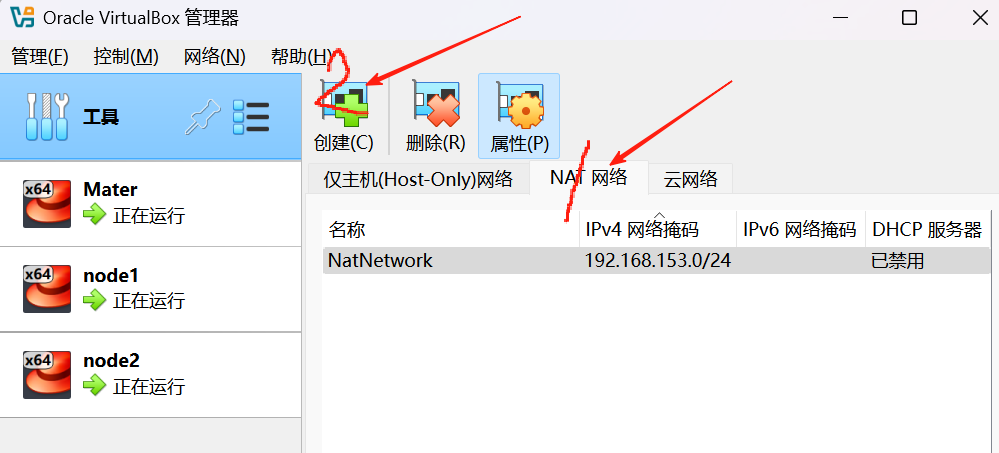Click the Tools wrench icon

(46, 117)
